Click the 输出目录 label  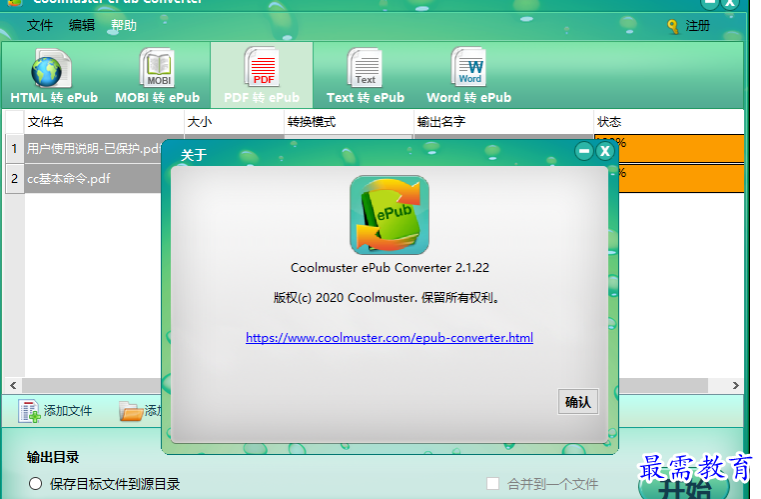coord(53,457)
